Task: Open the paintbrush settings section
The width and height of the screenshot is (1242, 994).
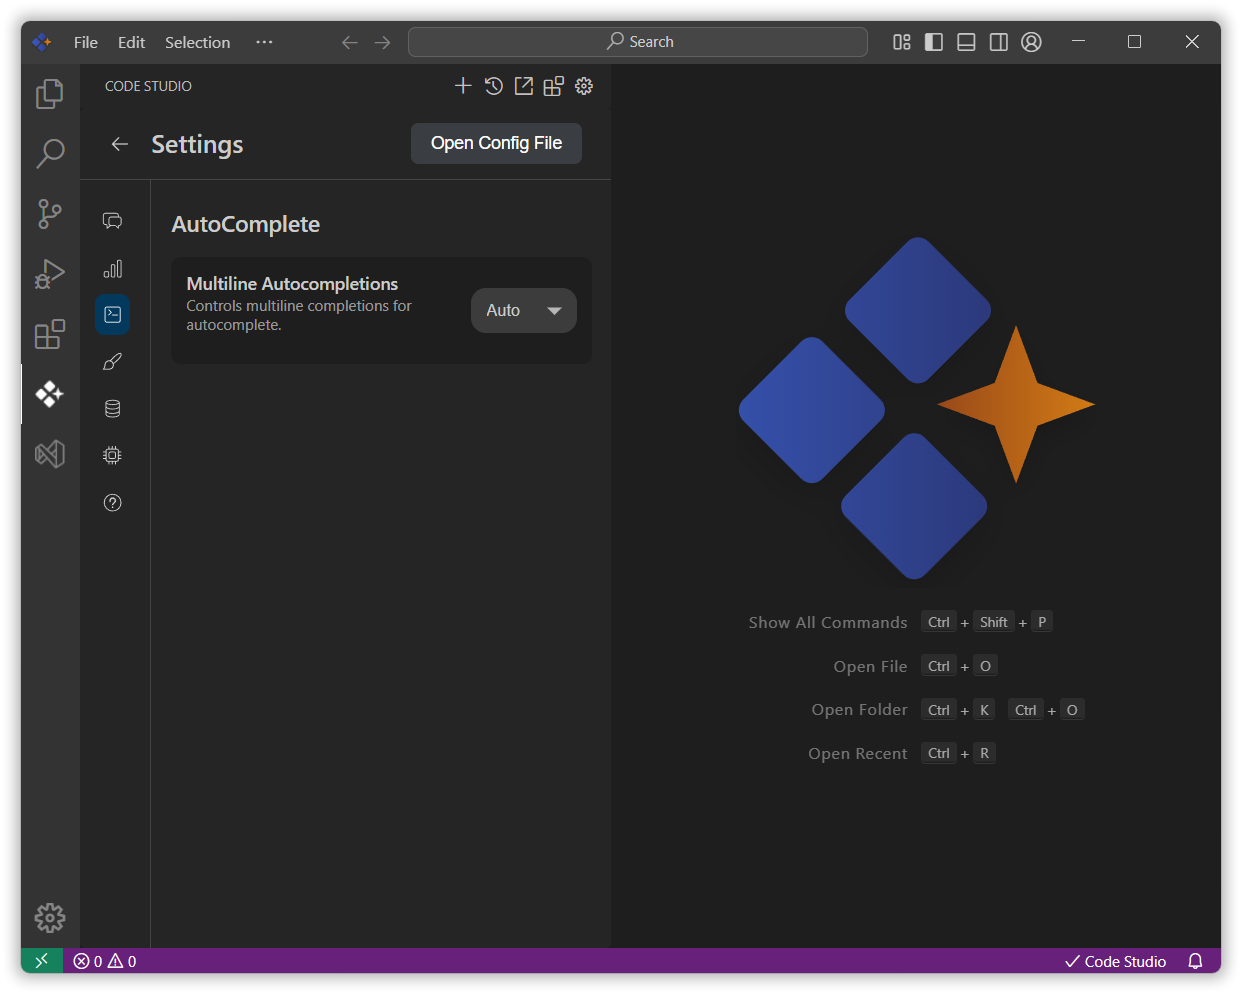Action: (x=113, y=361)
